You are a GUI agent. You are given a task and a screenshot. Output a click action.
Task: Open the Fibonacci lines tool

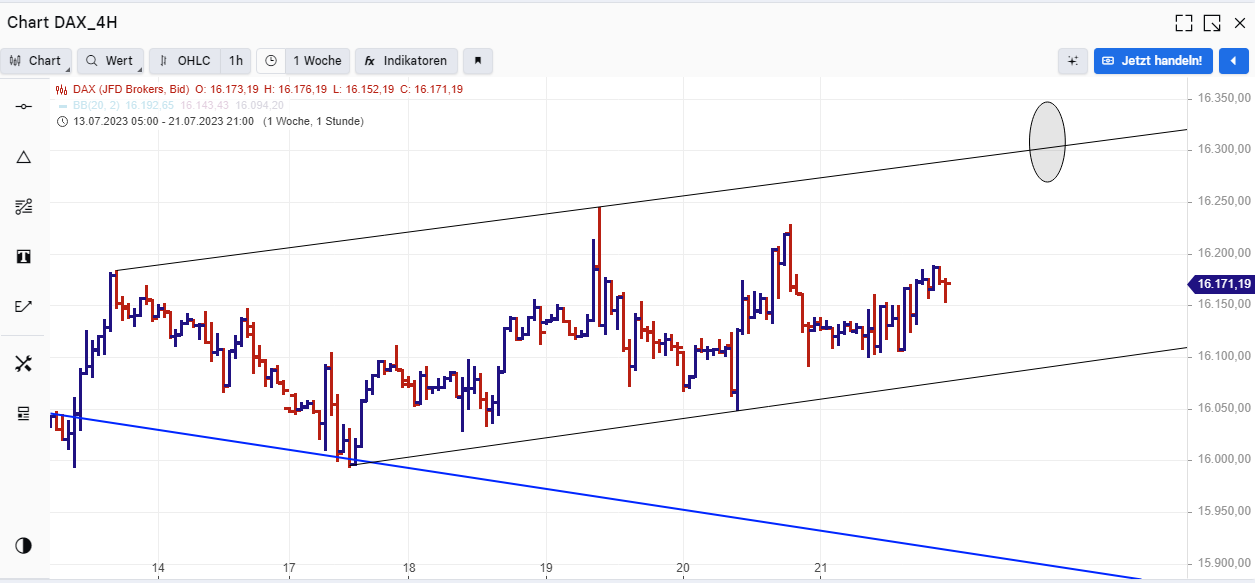click(24, 207)
